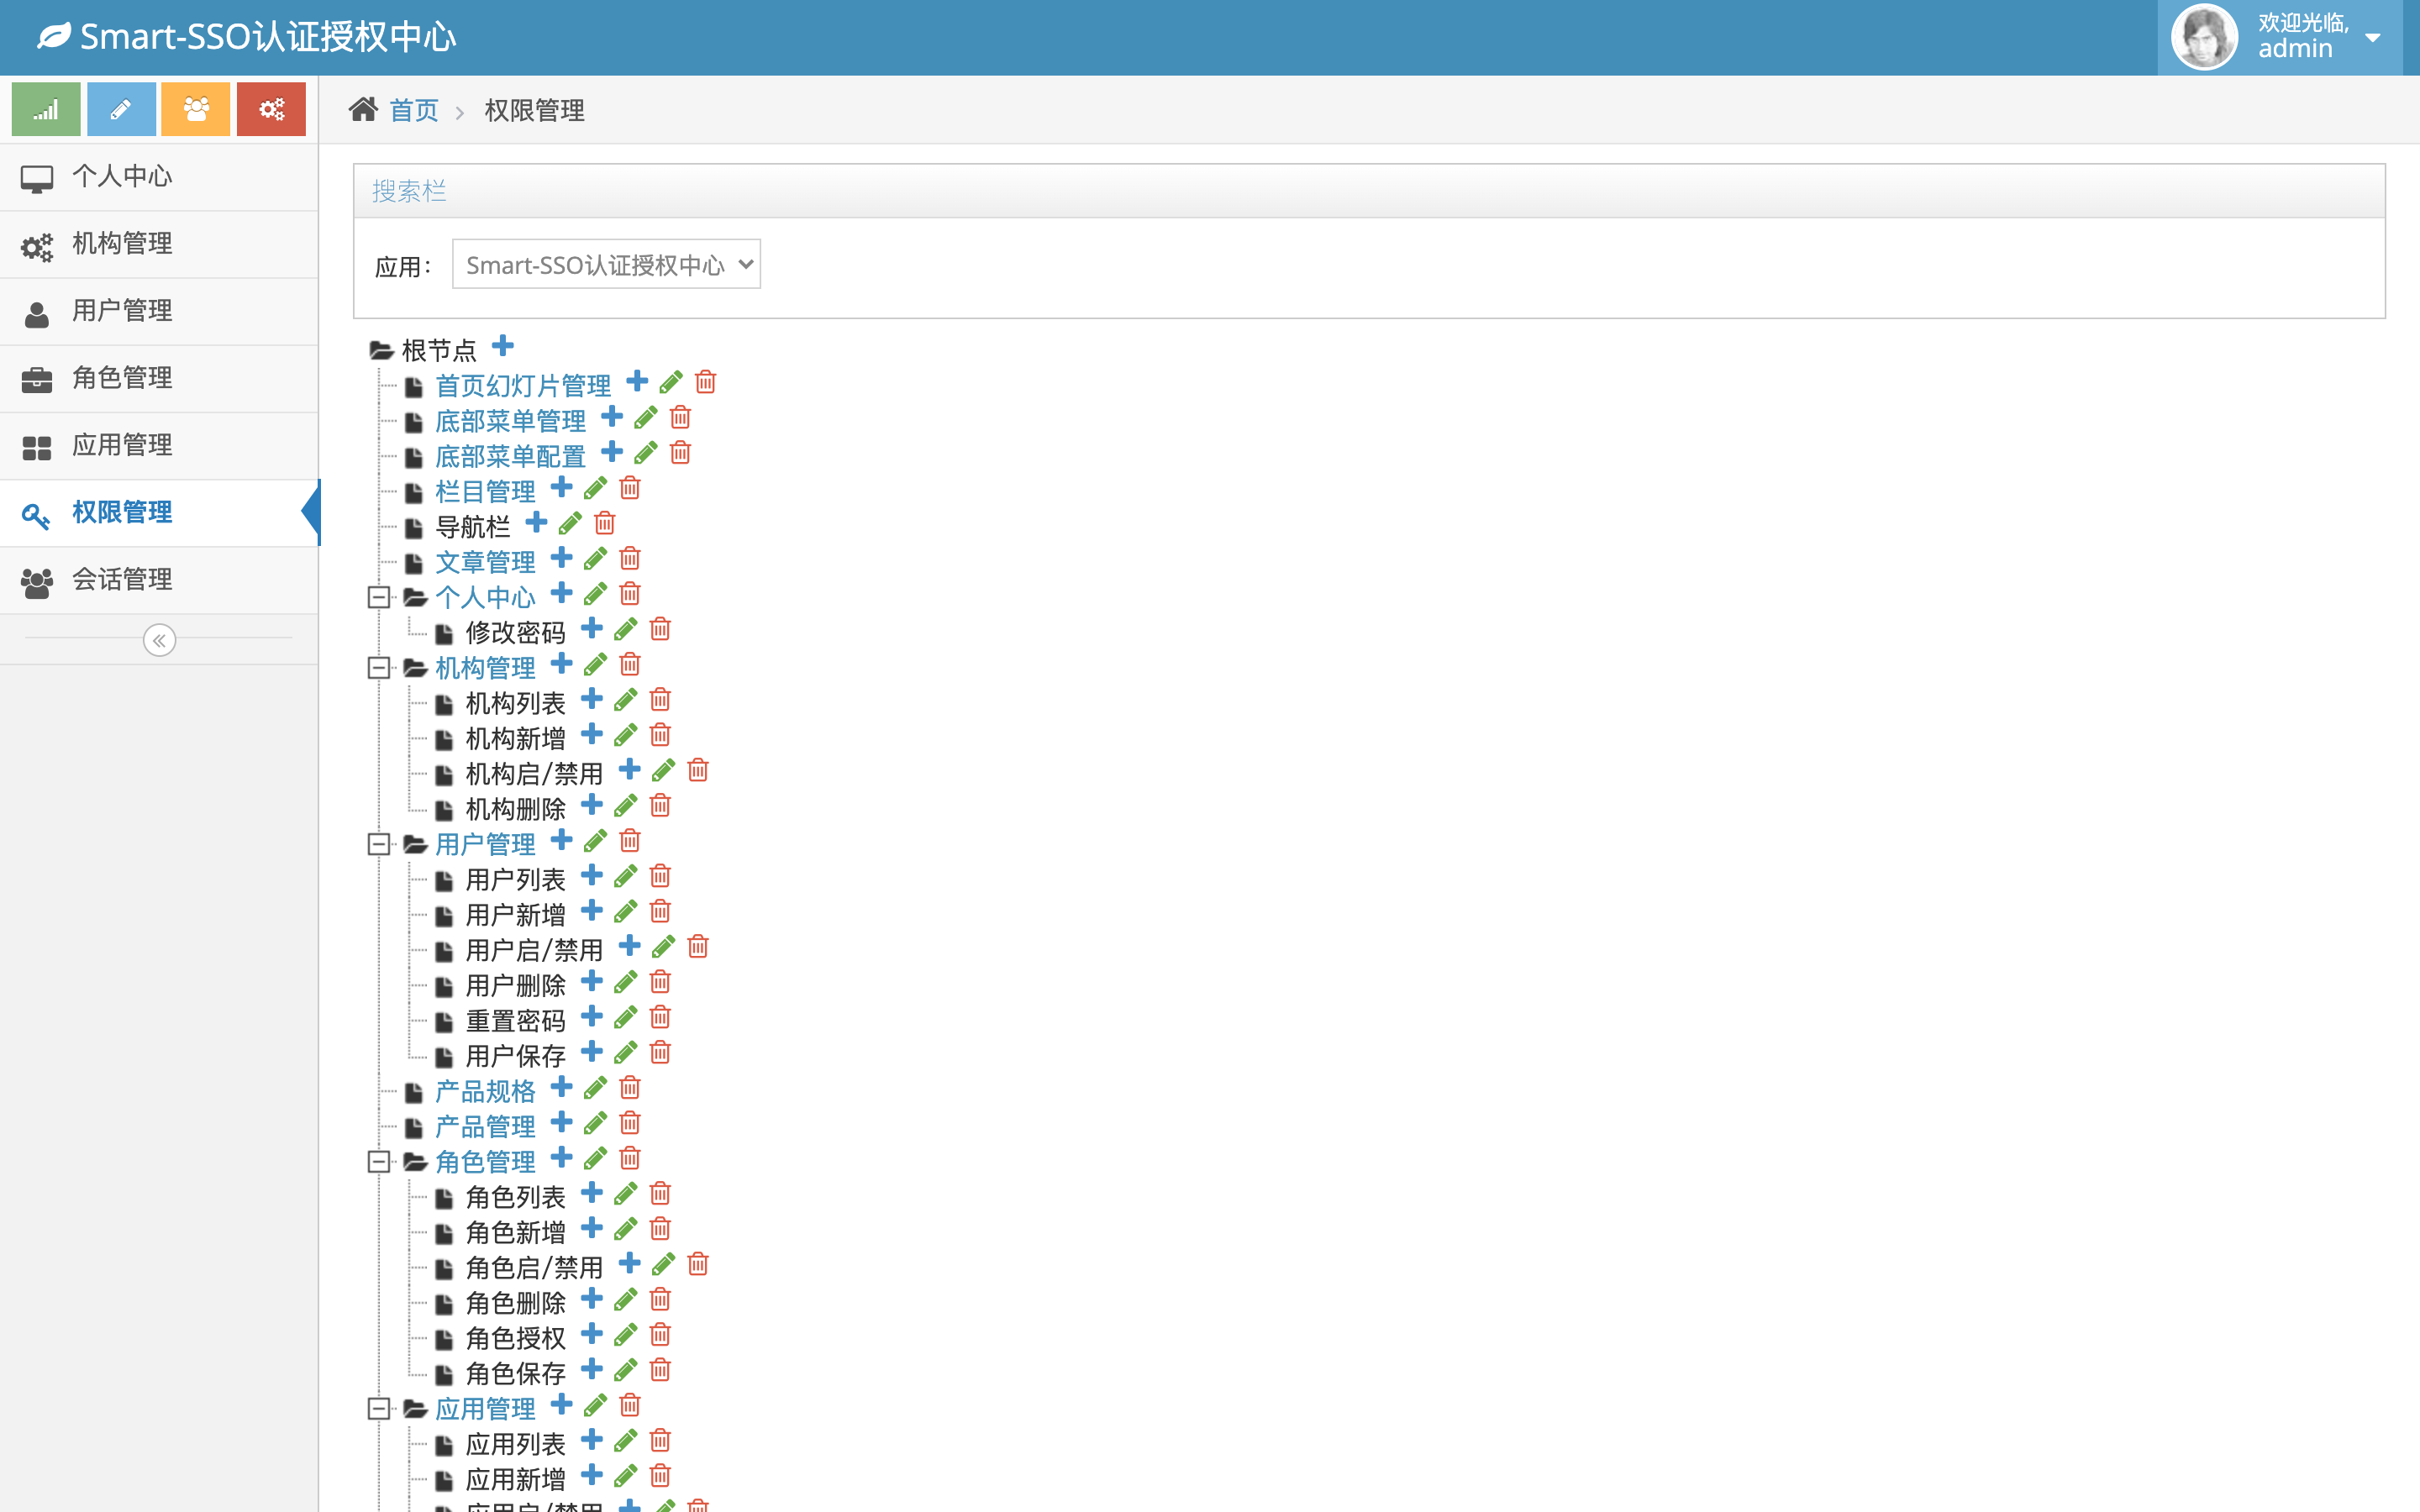2420x1512 pixels.
Task: Add child under 重置密码
Action: (x=592, y=1016)
